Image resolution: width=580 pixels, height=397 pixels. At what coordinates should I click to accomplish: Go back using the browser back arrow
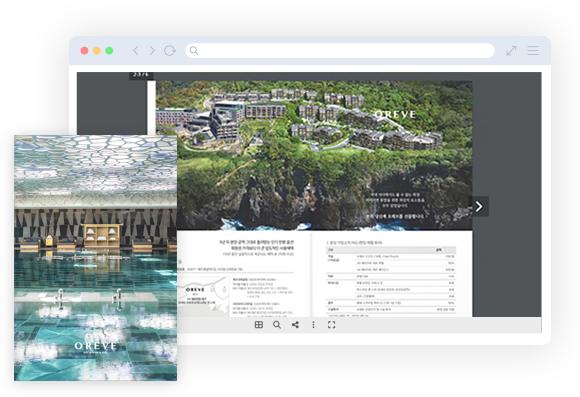(x=135, y=51)
